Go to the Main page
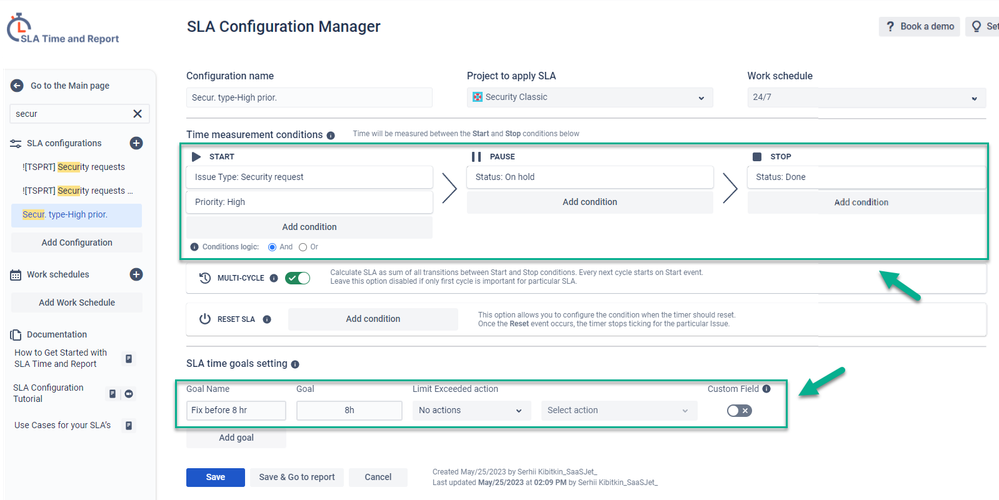This screenshot has width=999, height=500. [x=70, y=86]
